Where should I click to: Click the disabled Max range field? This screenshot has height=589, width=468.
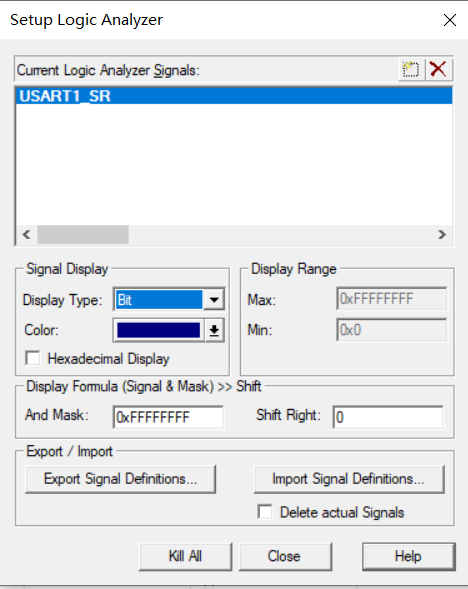click(x=392, y=299)
